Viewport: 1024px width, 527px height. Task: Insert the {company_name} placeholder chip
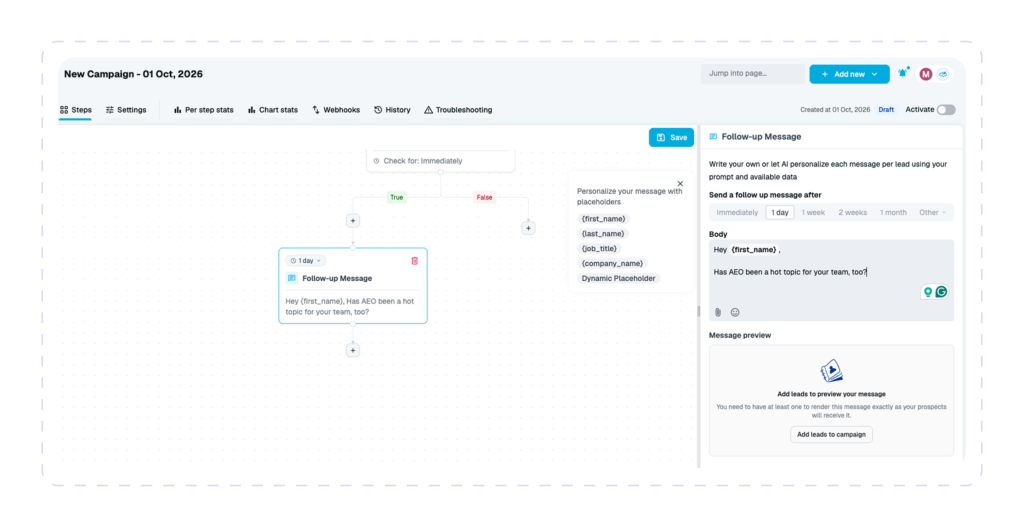tap(613, 263)
